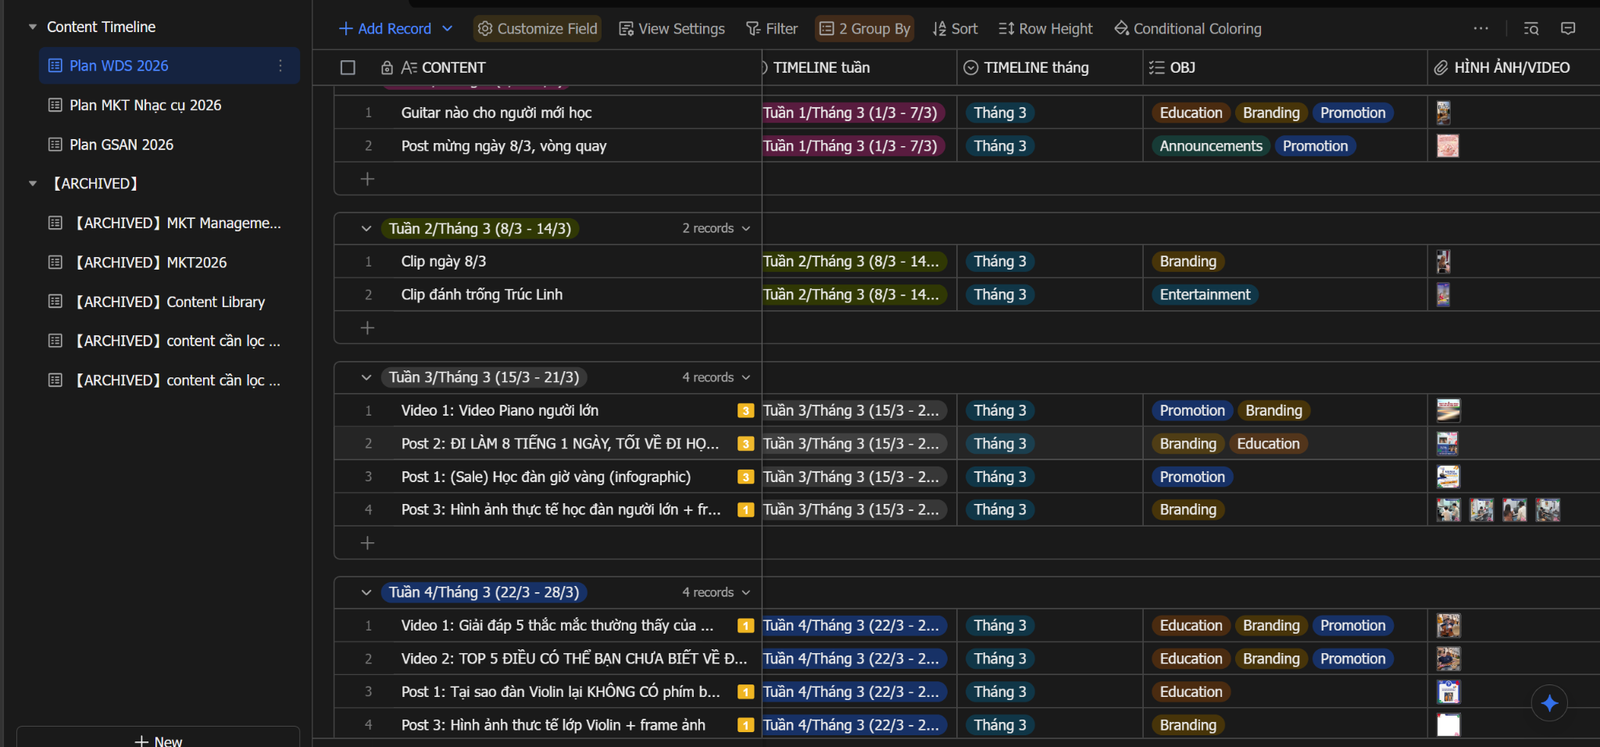Click the lock icon in CONTENT header
Screen dimensions: 1600x747
pos(387,68)
